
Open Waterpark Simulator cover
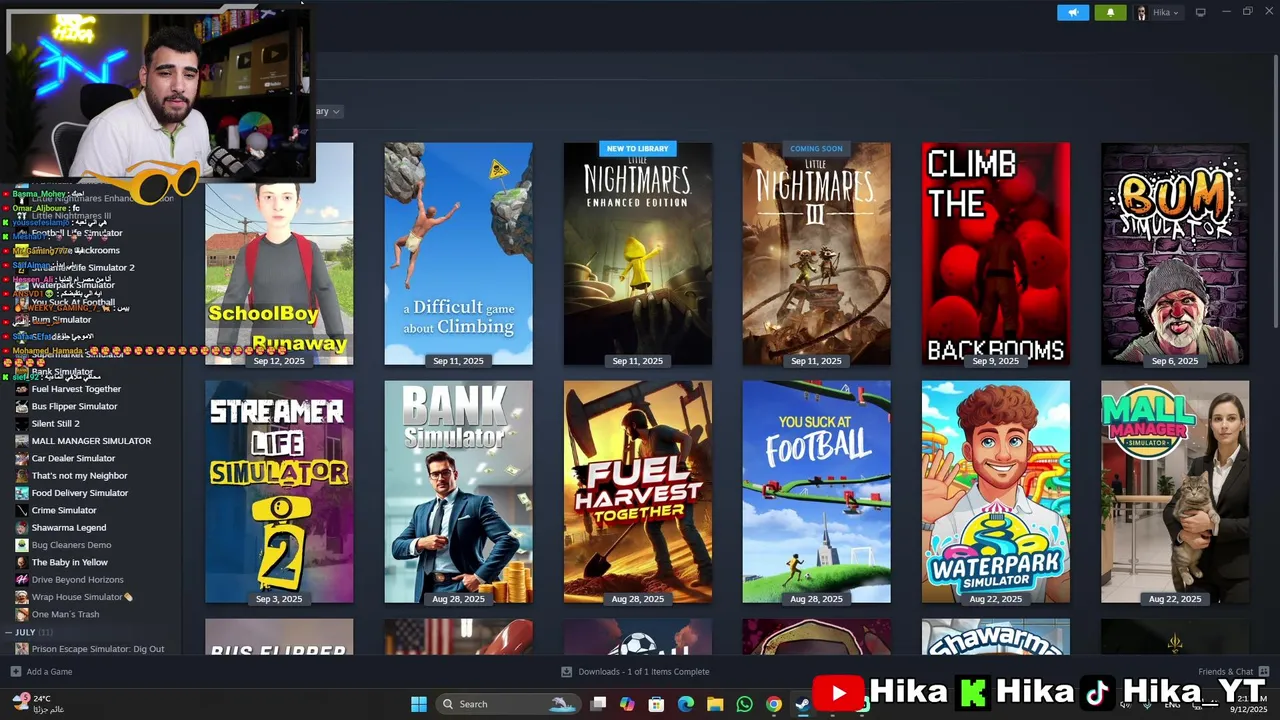[x=996, y=492]
